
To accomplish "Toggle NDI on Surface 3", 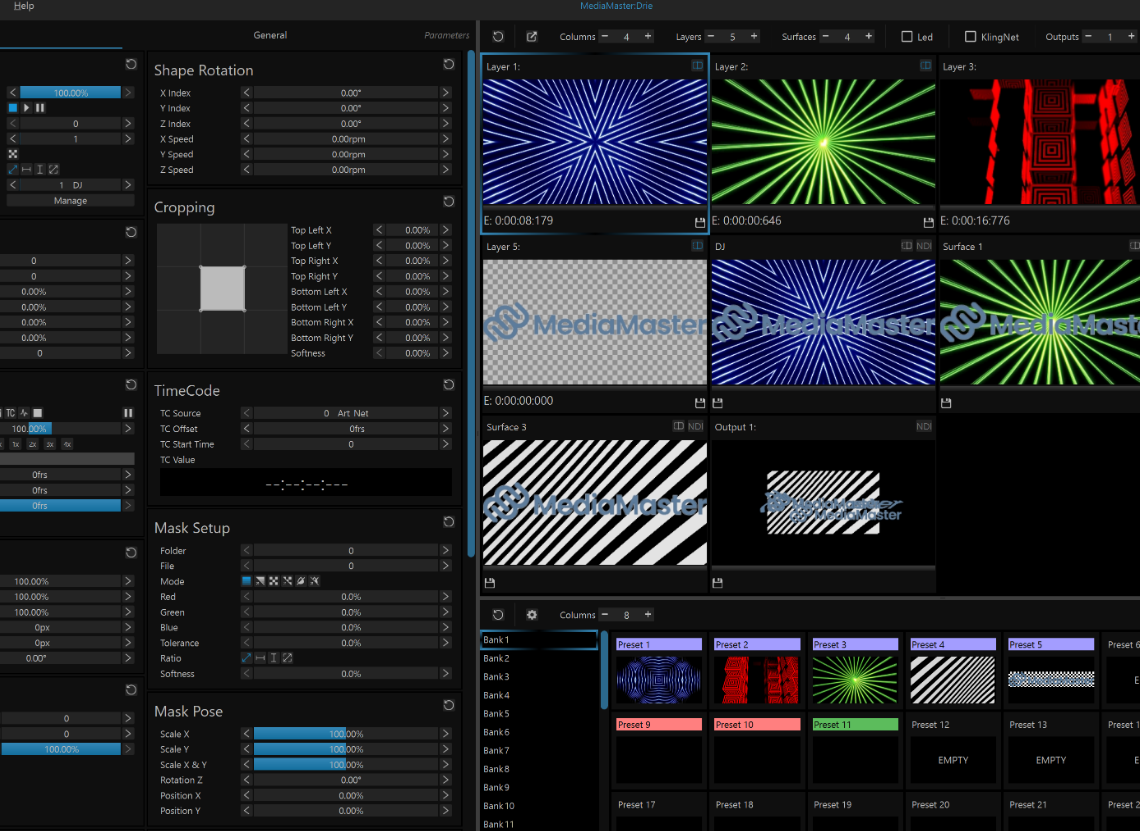I will [695, 427].
